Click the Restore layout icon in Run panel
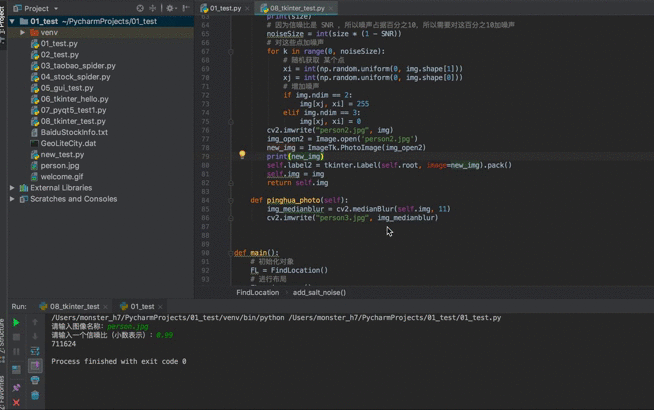Viewport: 654px width, 410px height. (x=16, y=370)
